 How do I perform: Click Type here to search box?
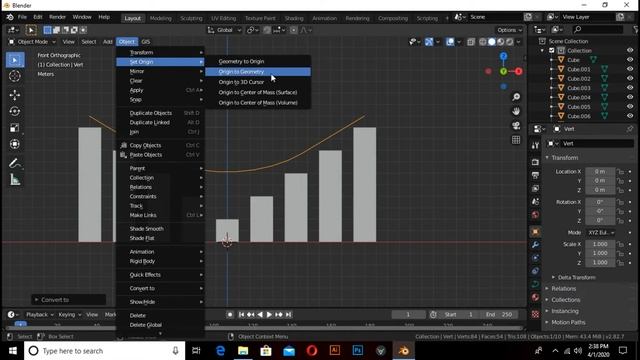104,351
